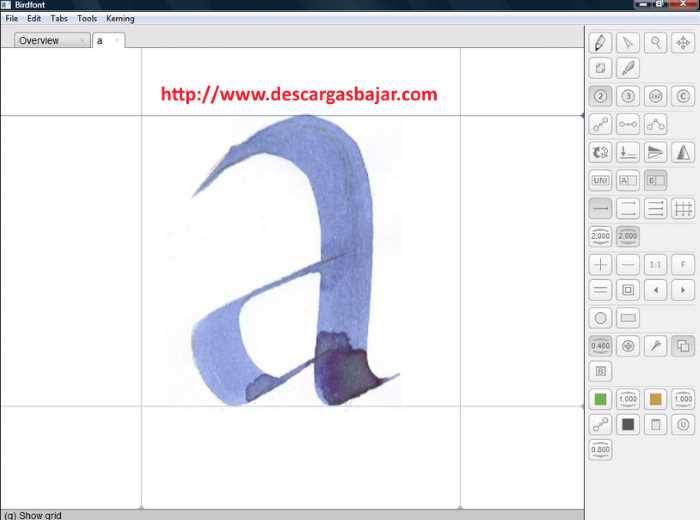Flip path with the horizontal-triangles icon
The image size is (700, 520).
655,153
